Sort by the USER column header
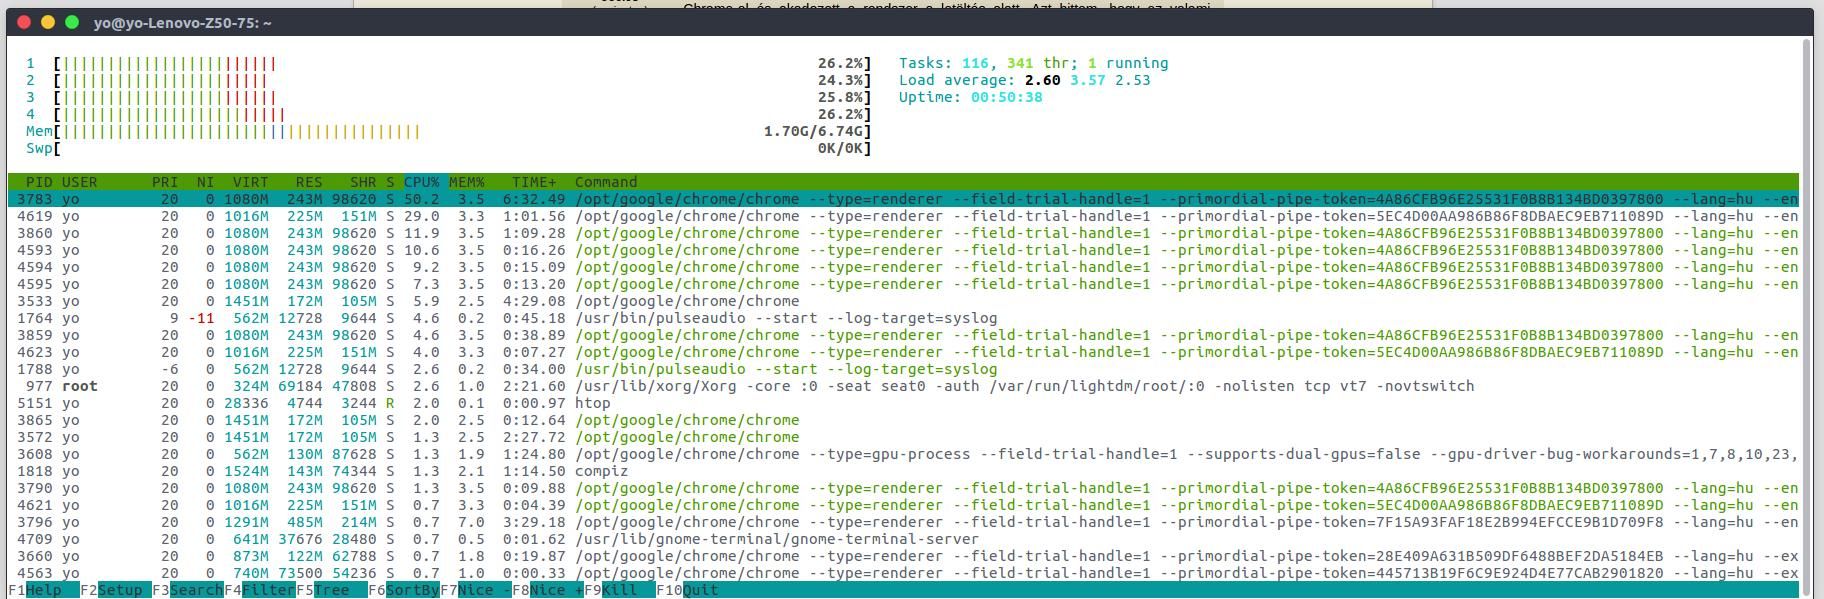1824x599 pixels. tap(79, 182)
